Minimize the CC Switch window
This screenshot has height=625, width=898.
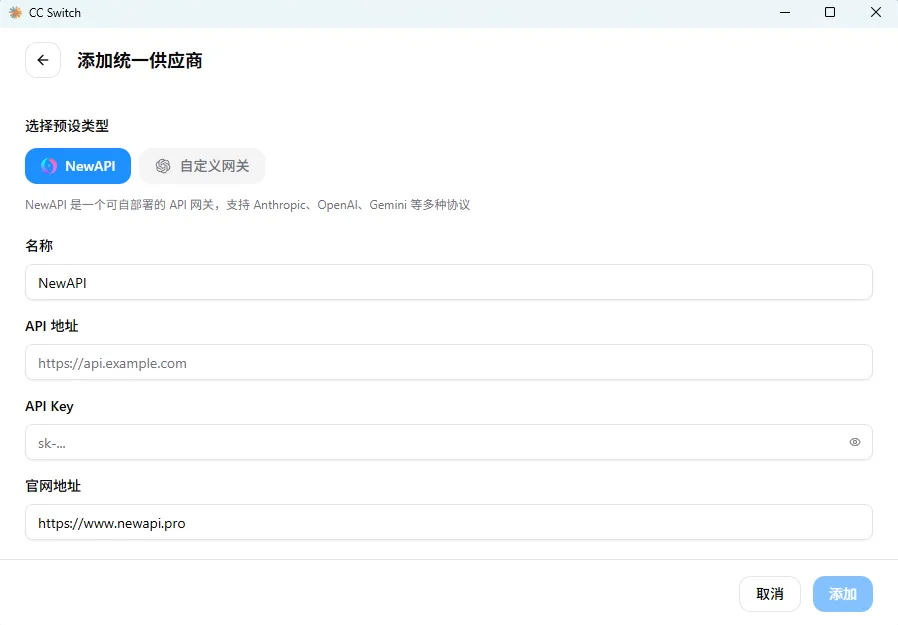point(785,13)
